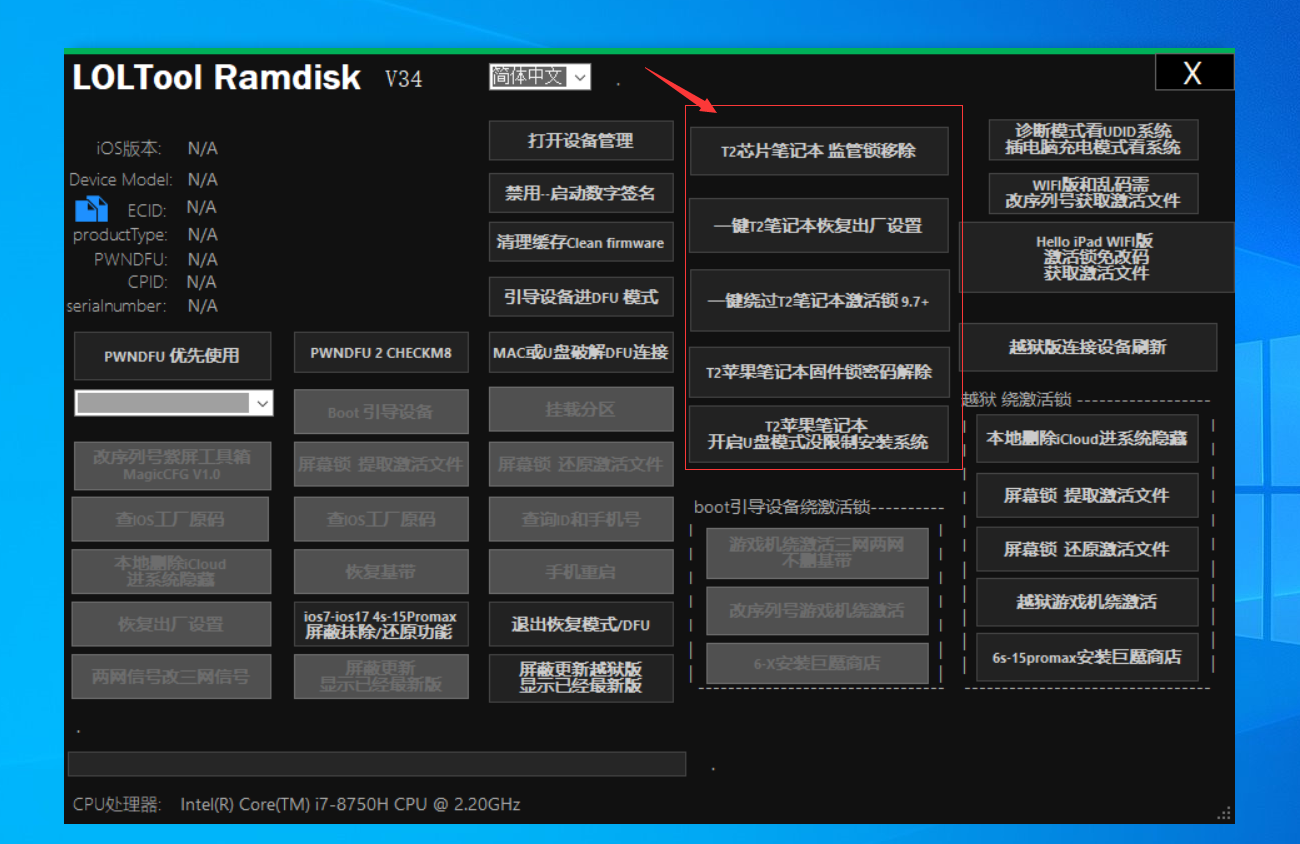Expand the empty dropdown below PWNDFU 优先使用
The height and width of the screenshot is (844, 1300).
click(x=174, y=403)
